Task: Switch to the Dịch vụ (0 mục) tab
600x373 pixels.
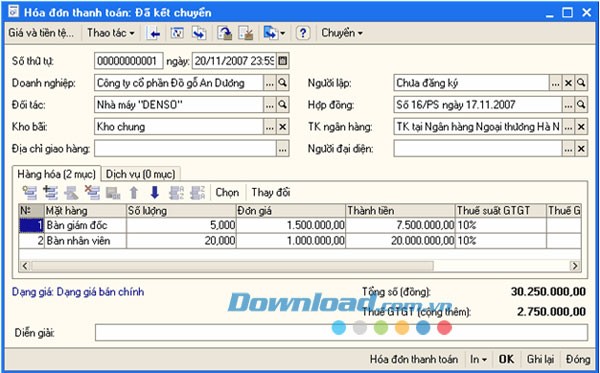Action: (140, 174)
